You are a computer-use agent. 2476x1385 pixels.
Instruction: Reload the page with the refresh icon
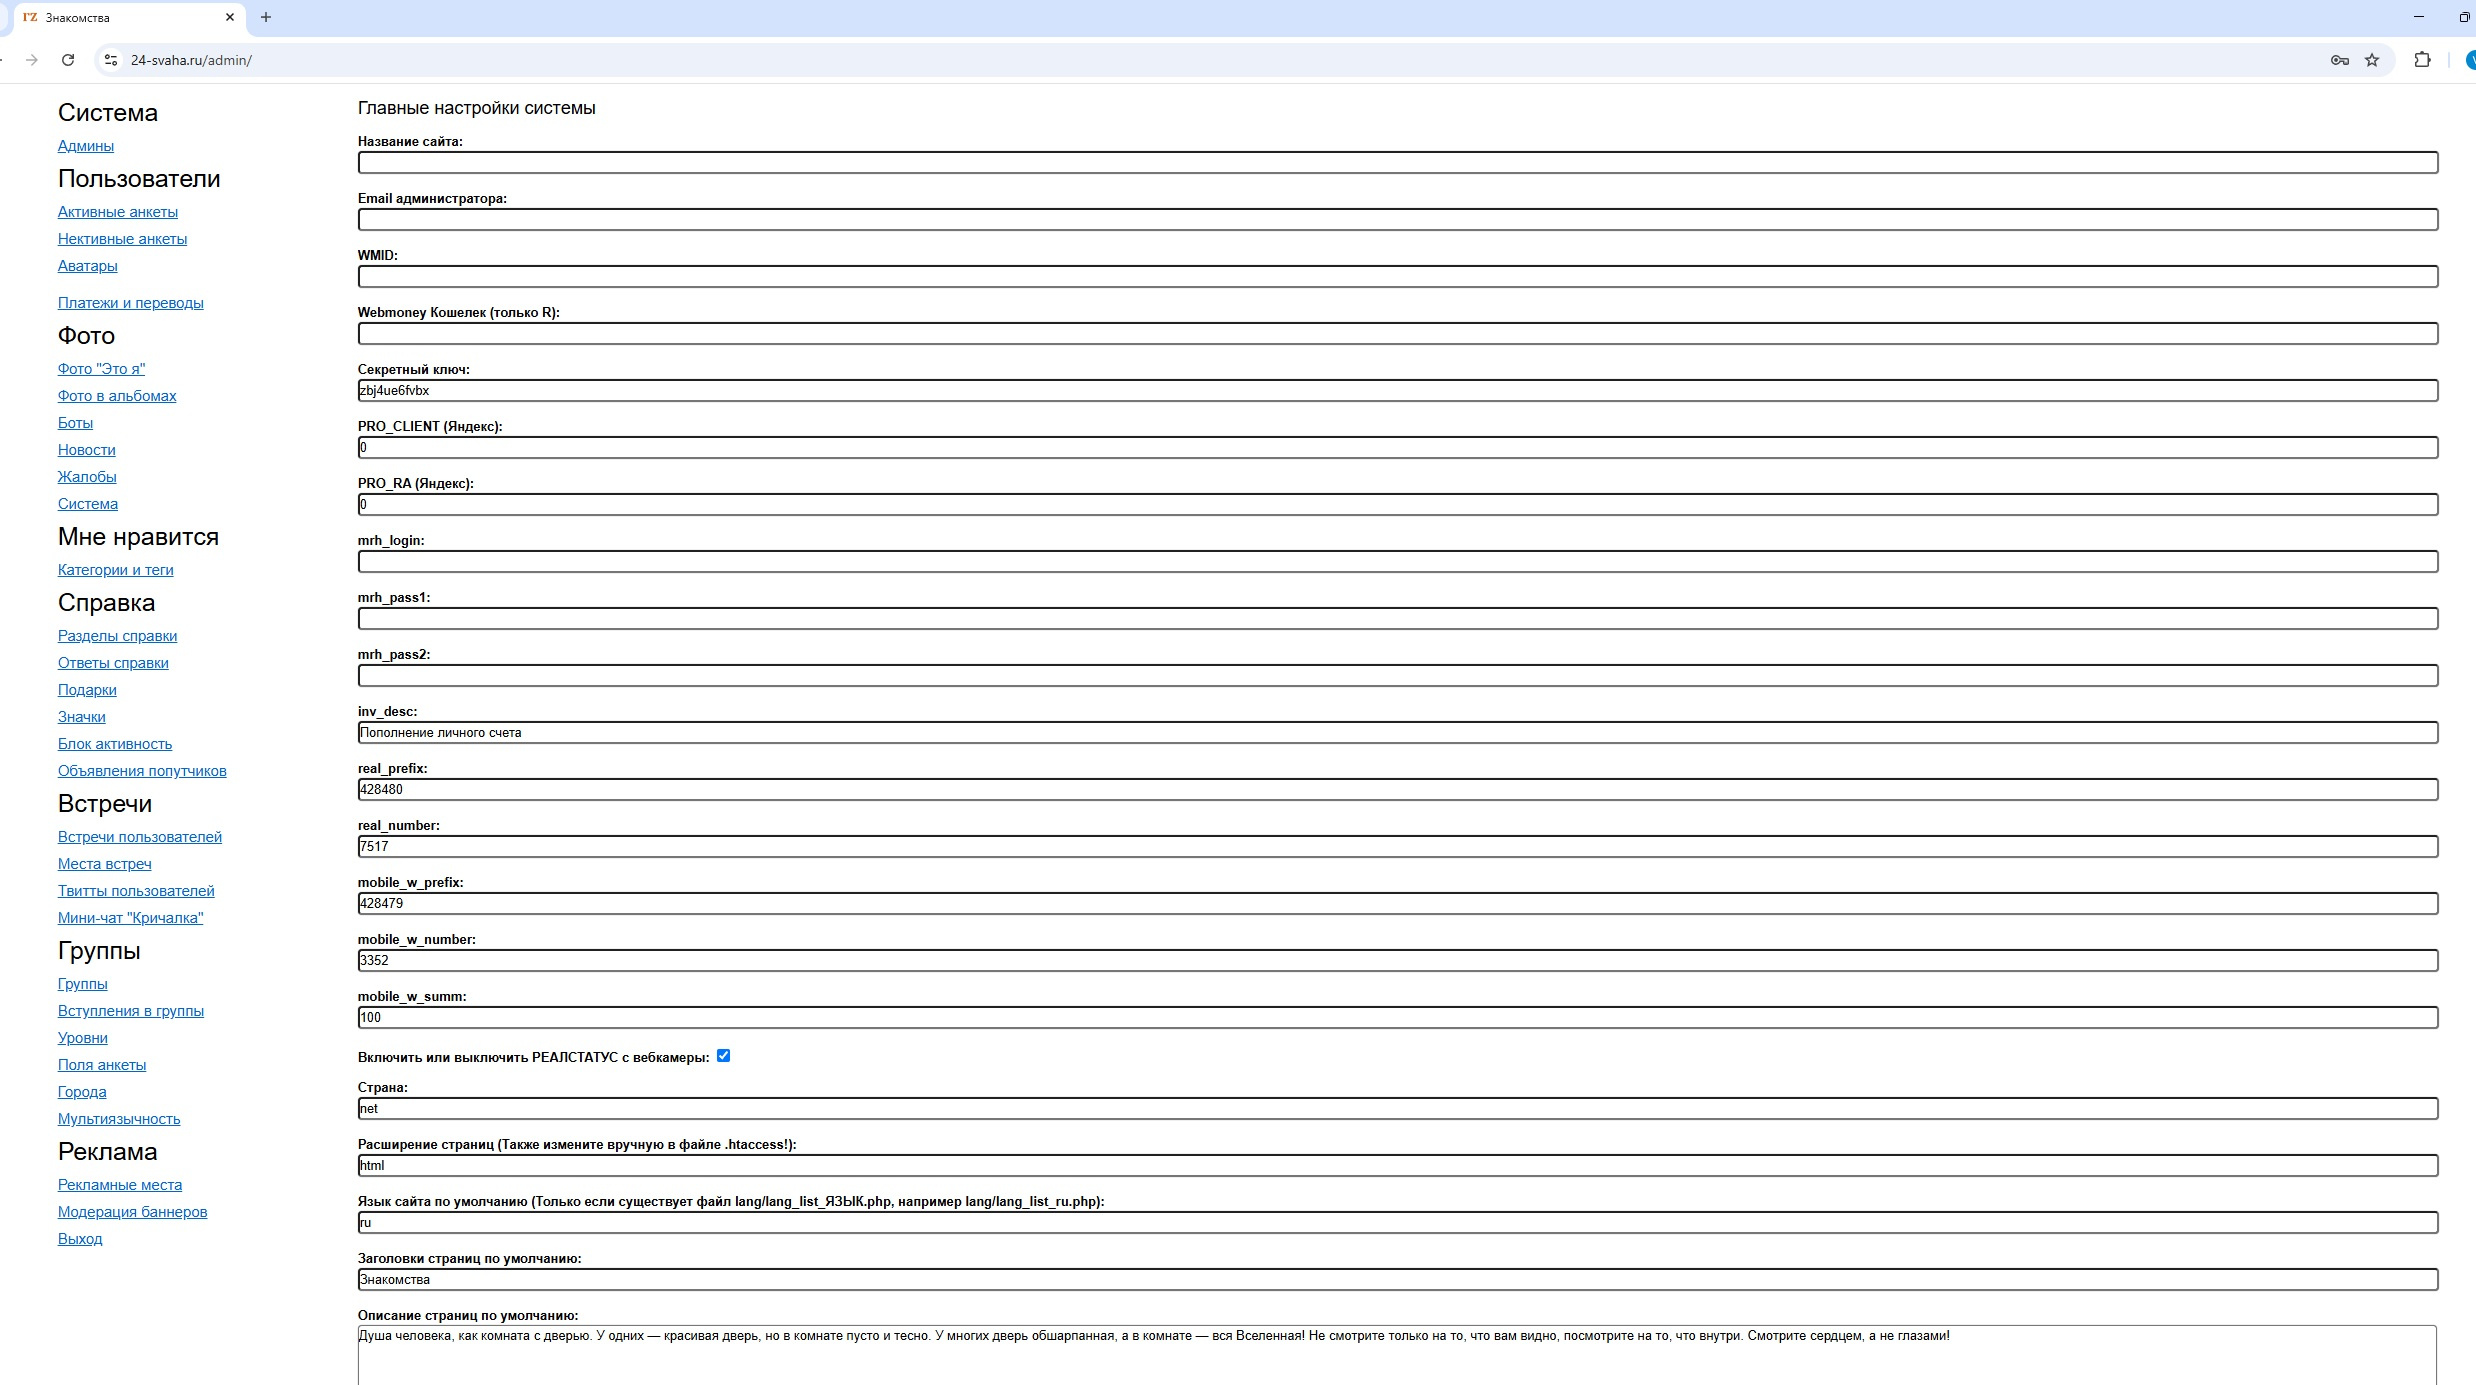coord(68,60)
